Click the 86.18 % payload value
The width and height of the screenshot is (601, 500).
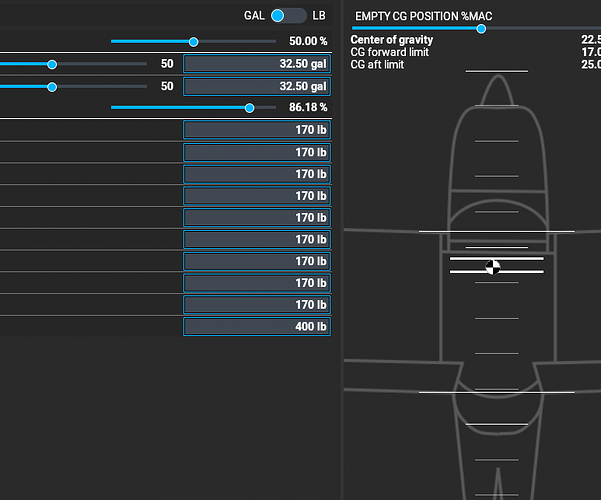pyautogui.click(x=308, y=107)
